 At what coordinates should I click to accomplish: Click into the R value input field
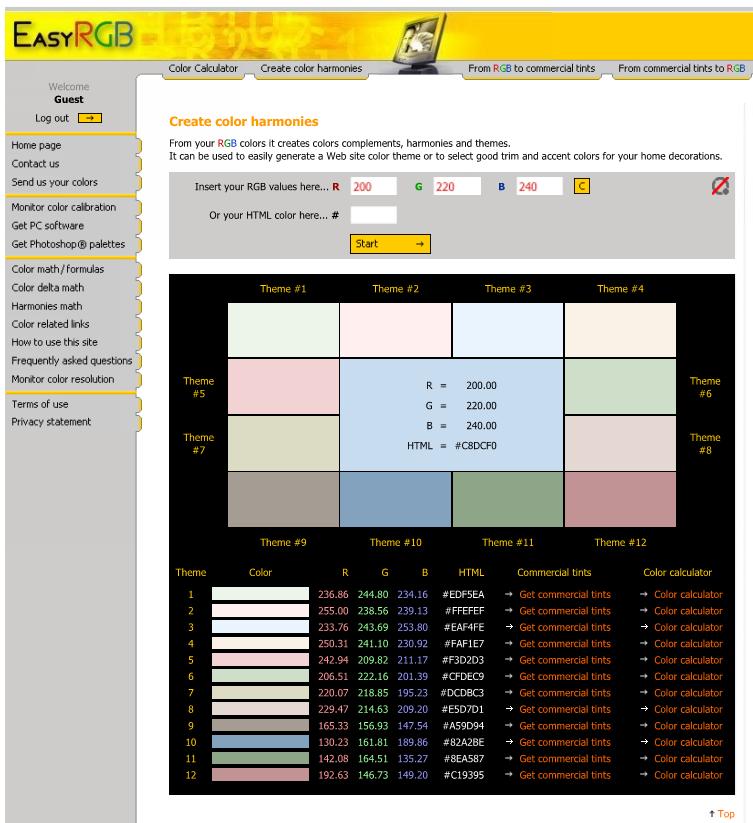[373, 187]
